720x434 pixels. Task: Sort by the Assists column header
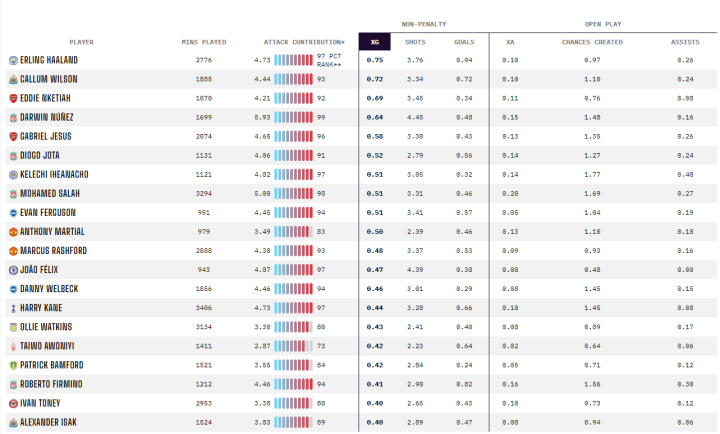(x=685, y=42)
